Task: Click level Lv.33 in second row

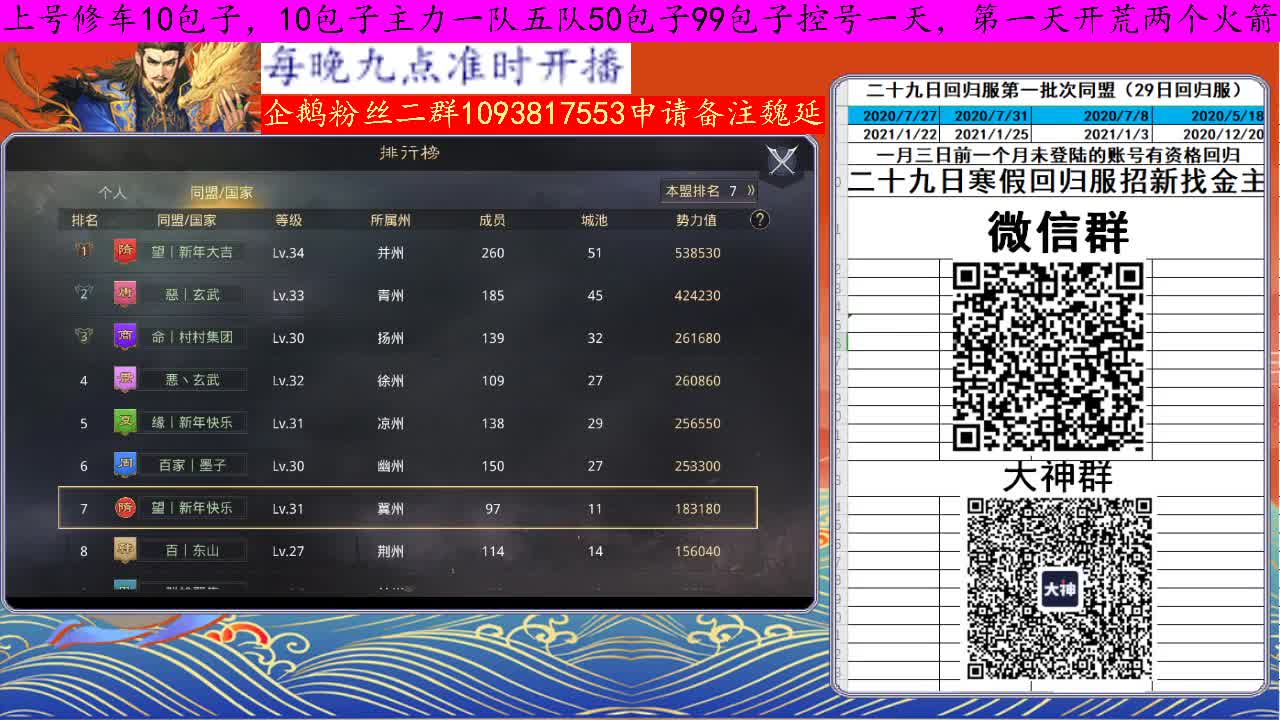Action: (x=288, y=295)
